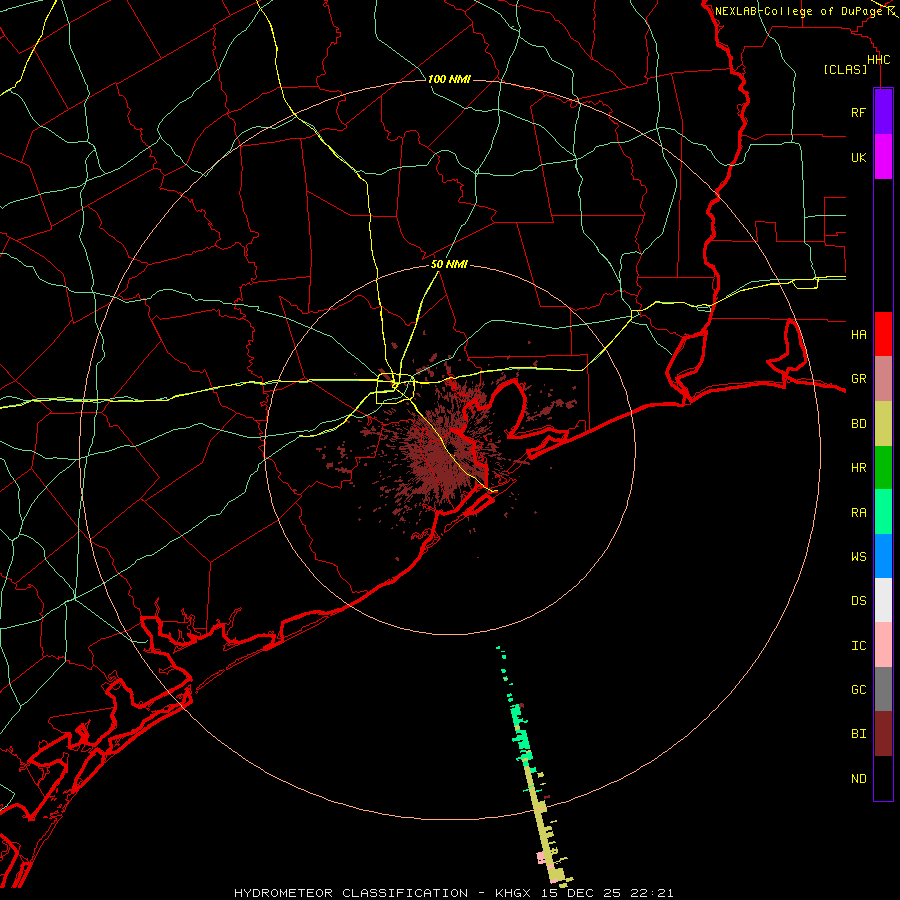Click the GR legend label

[x=858, y=379]
